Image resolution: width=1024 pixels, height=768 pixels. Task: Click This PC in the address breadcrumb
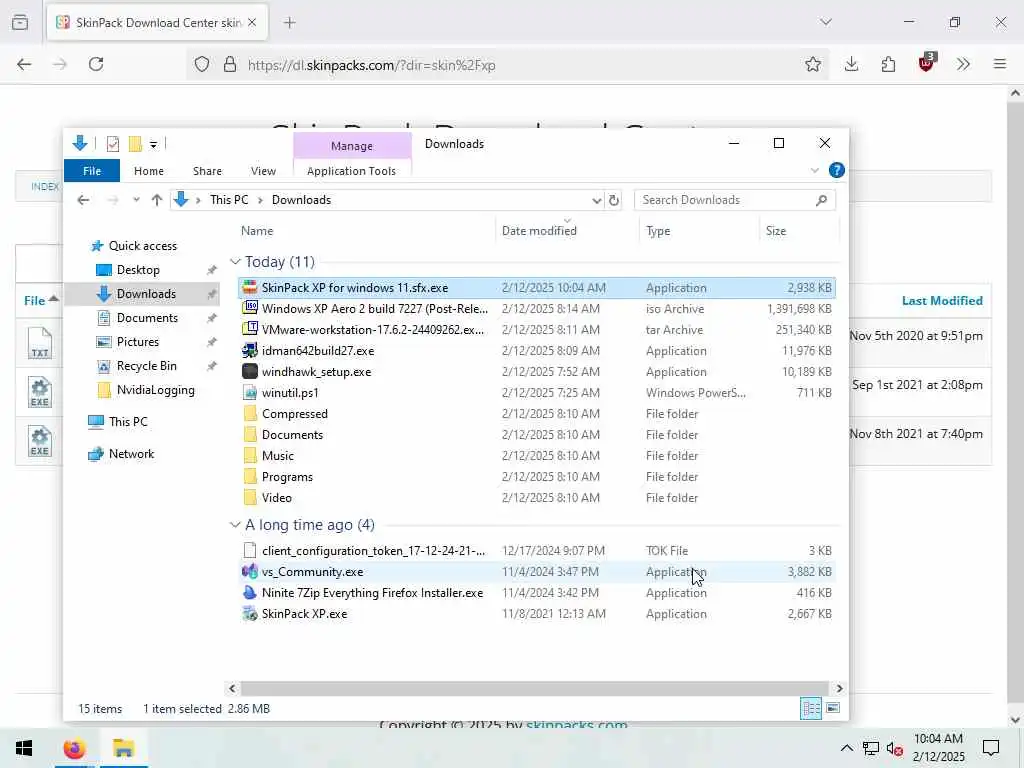[x=229, y=200]
